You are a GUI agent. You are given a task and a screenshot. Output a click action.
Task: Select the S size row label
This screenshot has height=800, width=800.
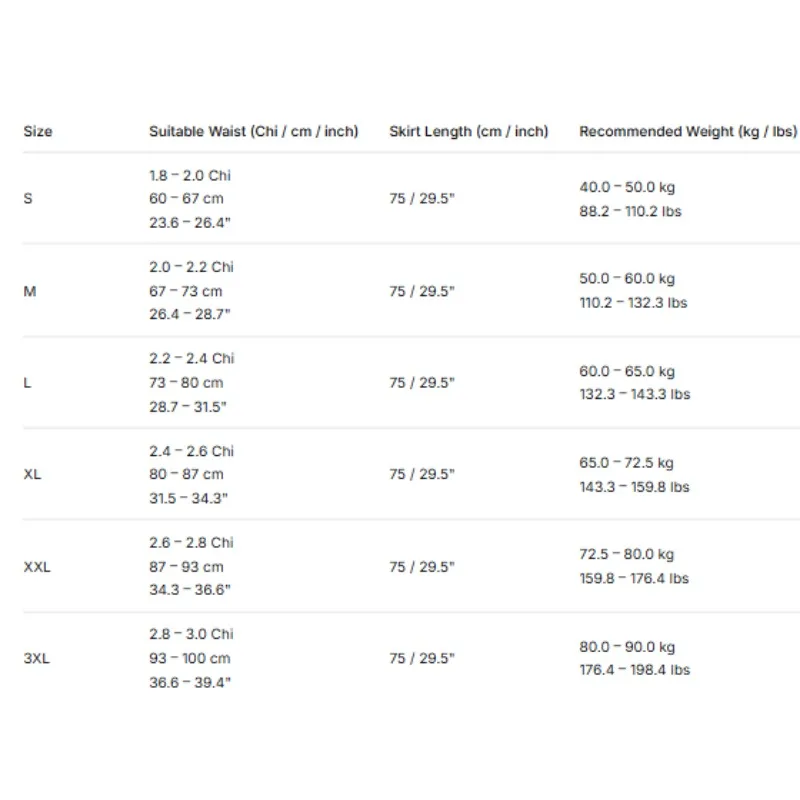click(28, 198)
